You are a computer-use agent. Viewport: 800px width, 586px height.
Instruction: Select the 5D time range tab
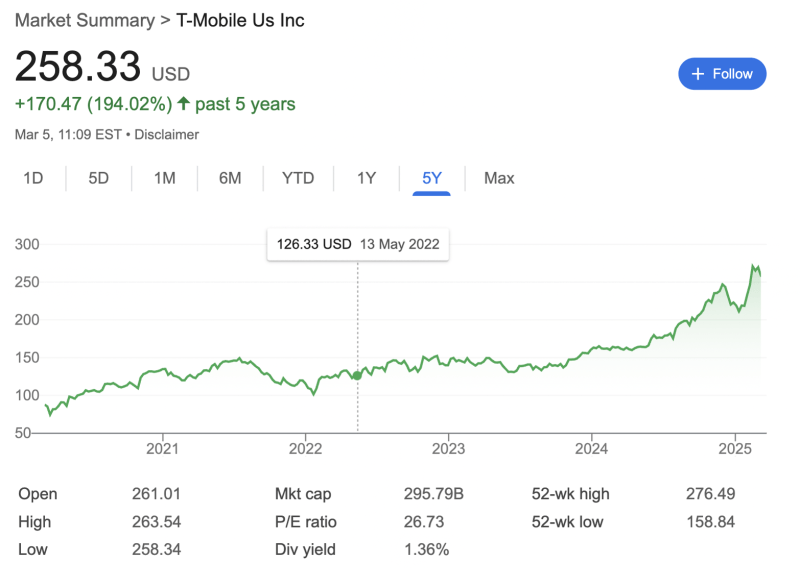98,178
